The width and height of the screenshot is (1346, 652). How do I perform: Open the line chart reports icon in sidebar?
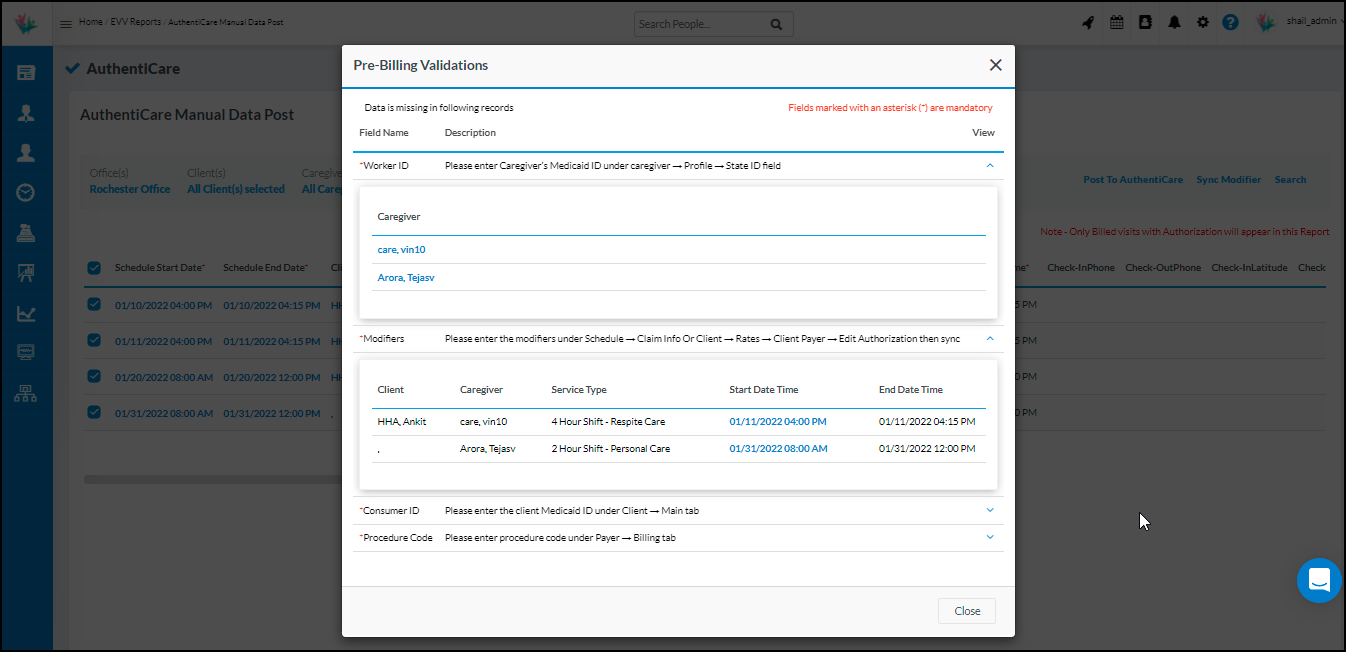tap(26, 313)
